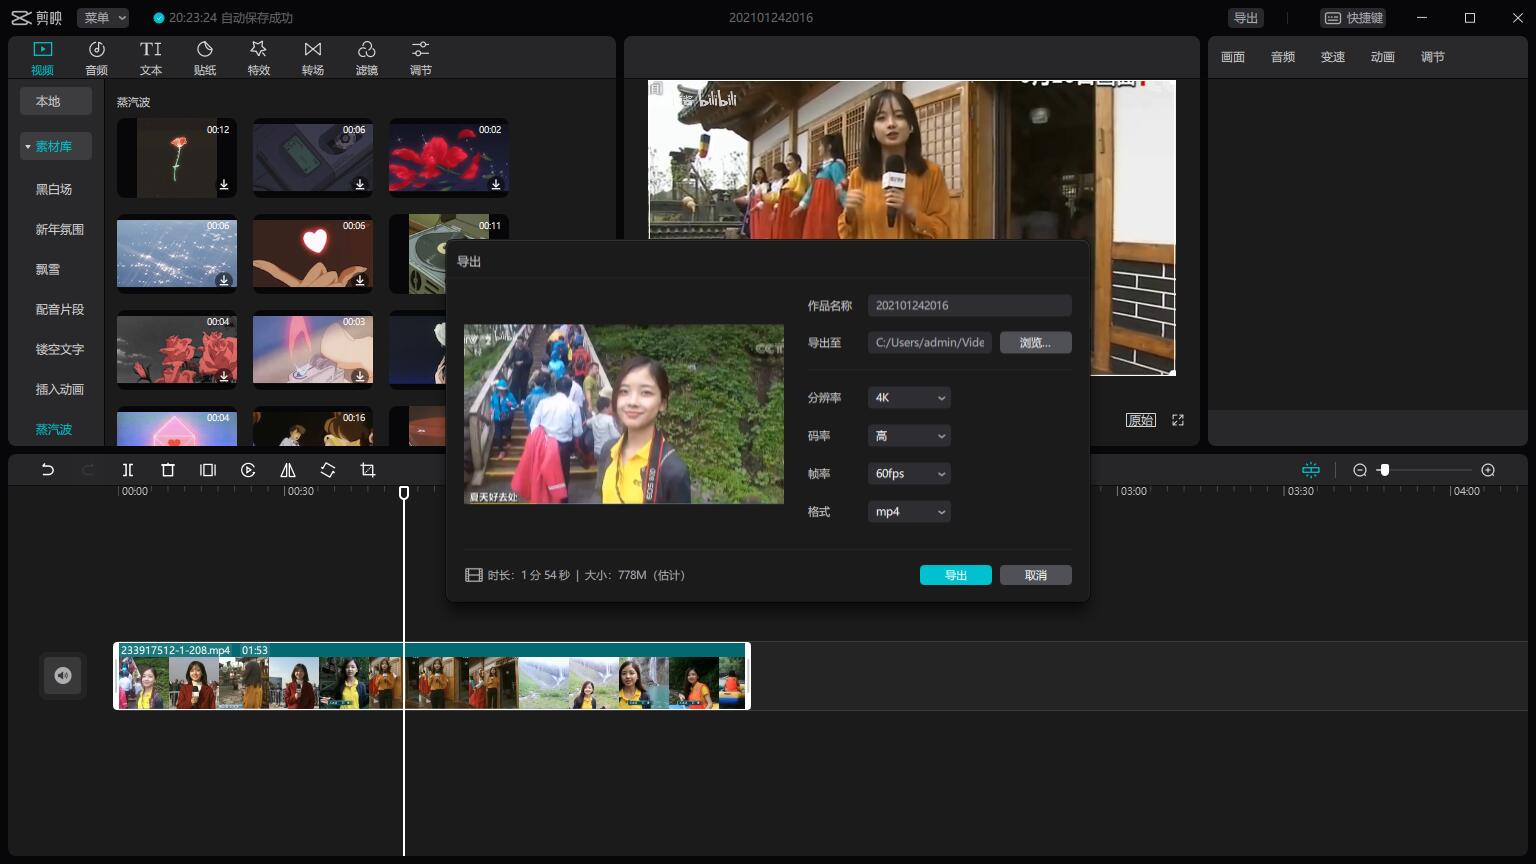Toggle timeline snapping icon

pos(1310,470)
